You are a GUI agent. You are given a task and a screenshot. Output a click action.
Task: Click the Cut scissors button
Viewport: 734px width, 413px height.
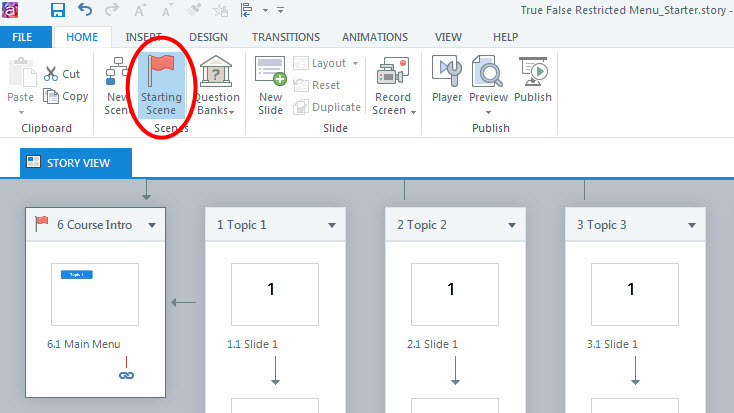point(62,74)
